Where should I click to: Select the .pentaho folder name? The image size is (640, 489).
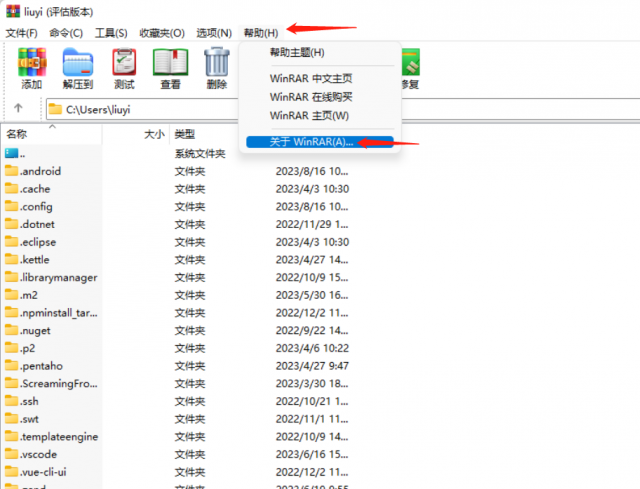point(42,366)
